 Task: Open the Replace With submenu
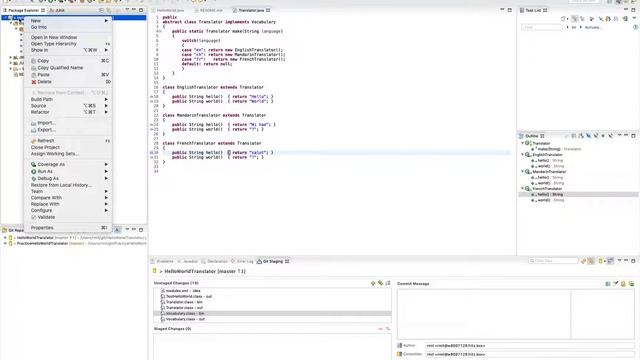click(x=68, y=204)
